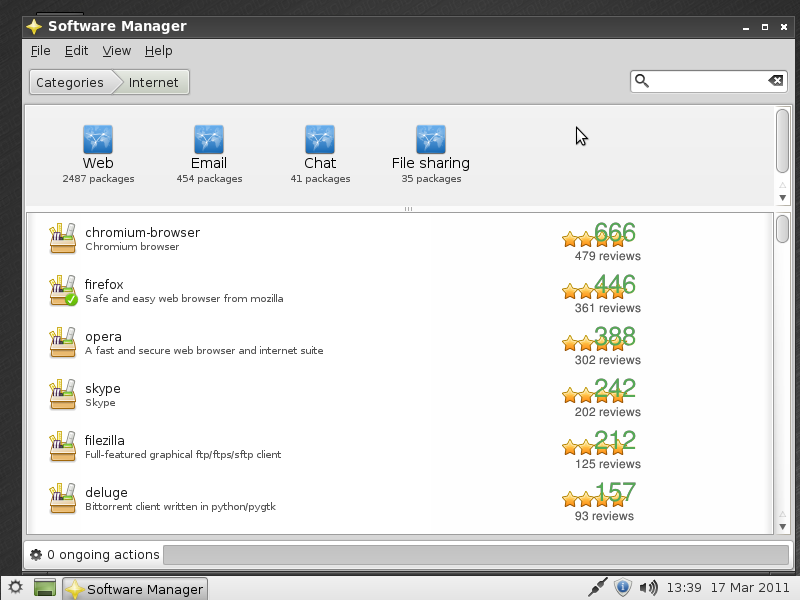The height and width of the screenshot is (600, 800).
Task: Collapse the categories pane with the splitter handle
Action: point(408,208)
